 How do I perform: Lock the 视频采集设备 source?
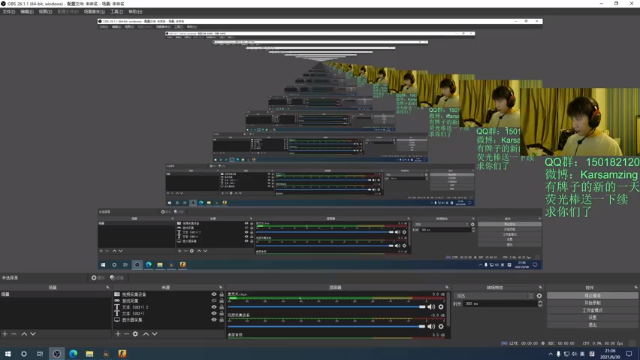[222, 294]
